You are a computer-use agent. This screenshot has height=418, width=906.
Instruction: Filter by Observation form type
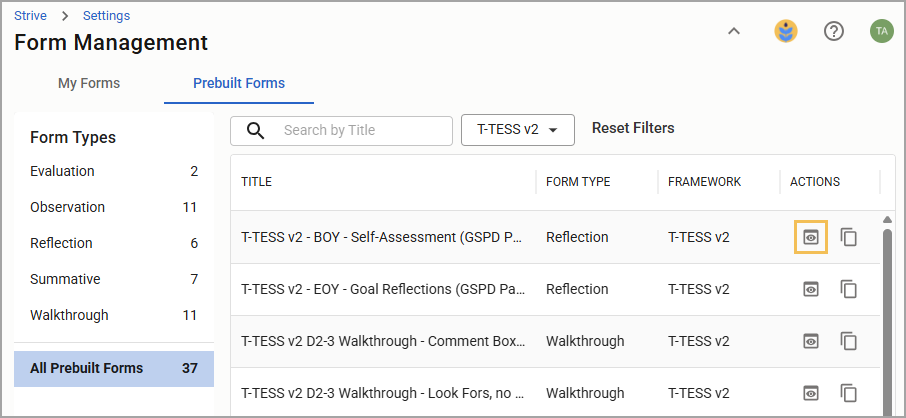(x=114, y=207)
